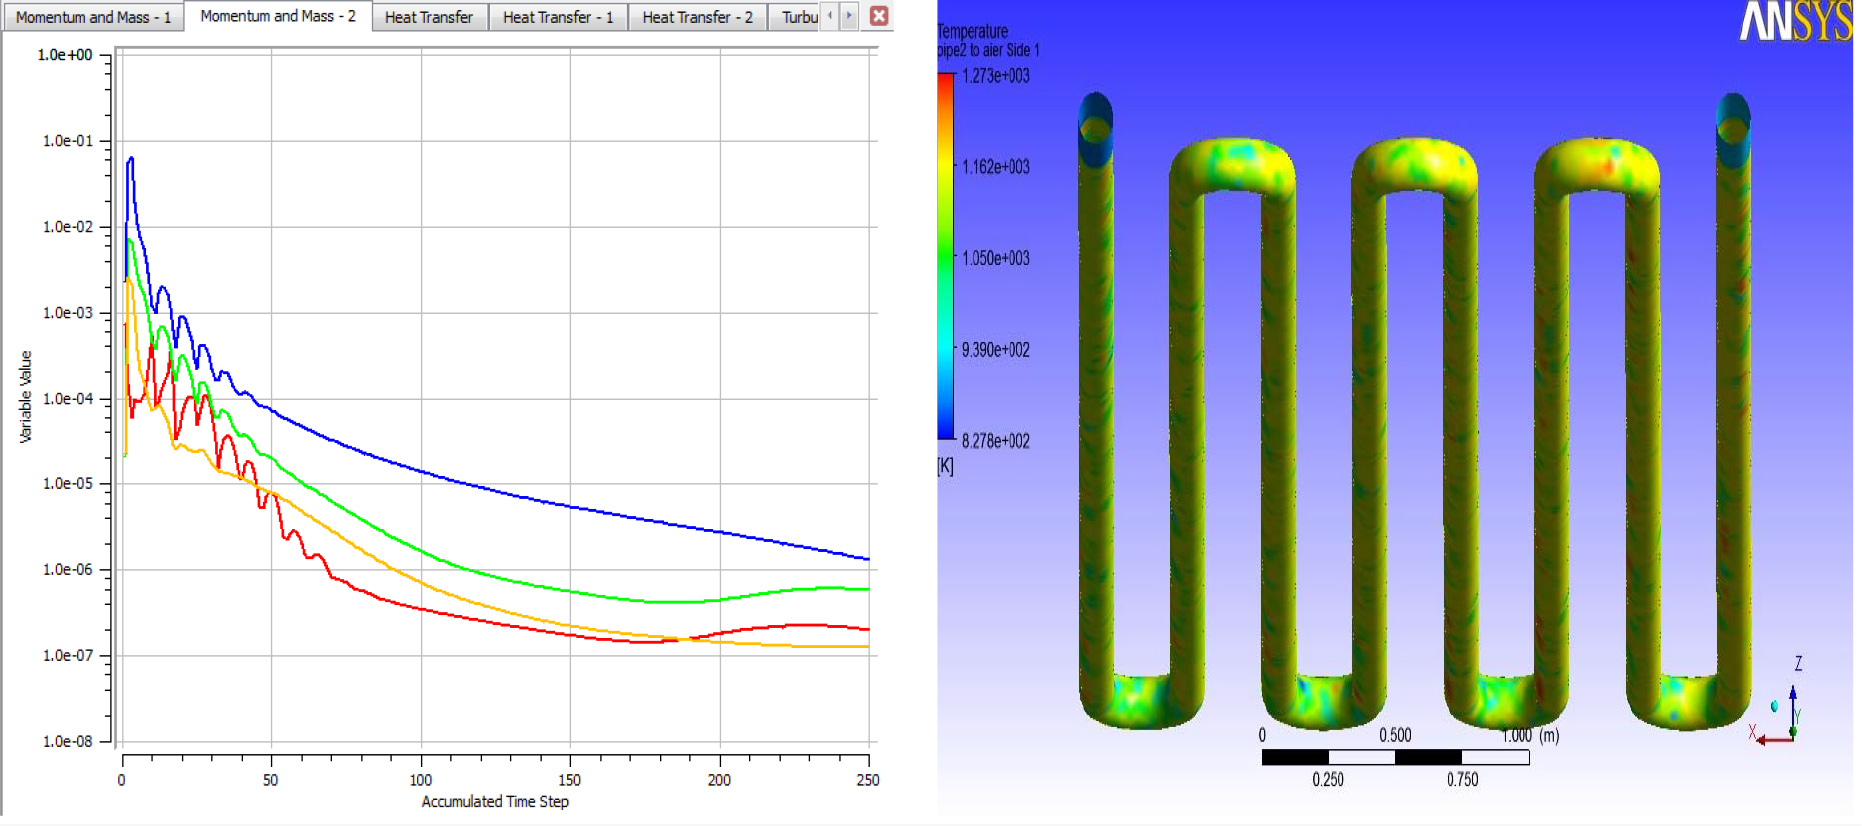The width and height of the screenshot is (1862, 826).
Task: Click the green Y axis dot on triad
Action: [1793, 732]
